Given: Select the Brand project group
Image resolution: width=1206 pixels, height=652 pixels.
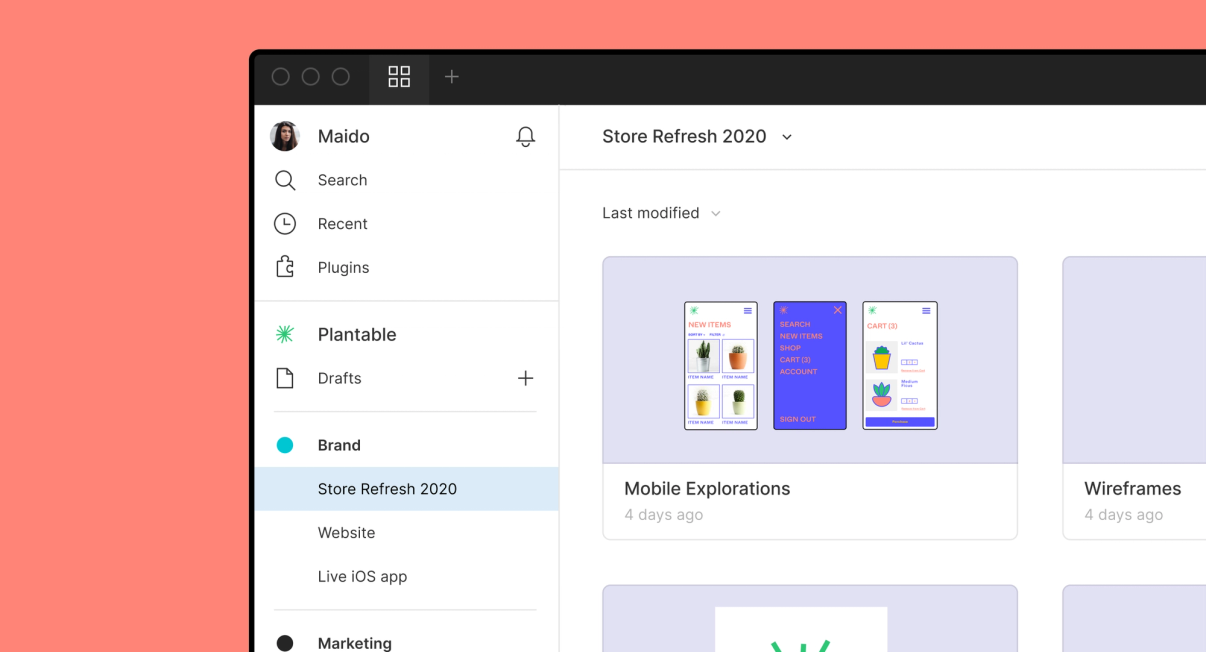Looking at the screenshot, I should pyautogui.click(x=339, y=445).
